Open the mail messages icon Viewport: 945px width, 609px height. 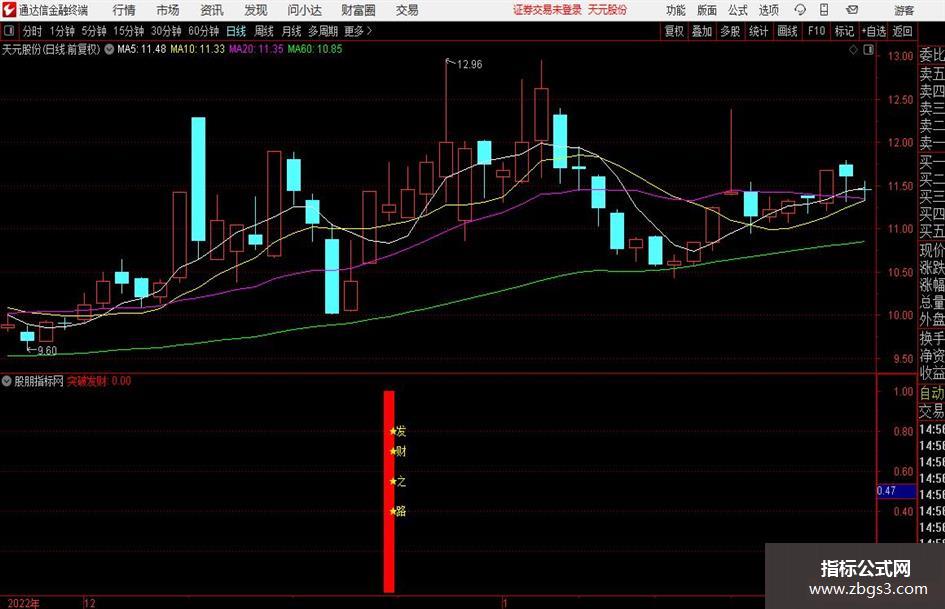(852, 10)
